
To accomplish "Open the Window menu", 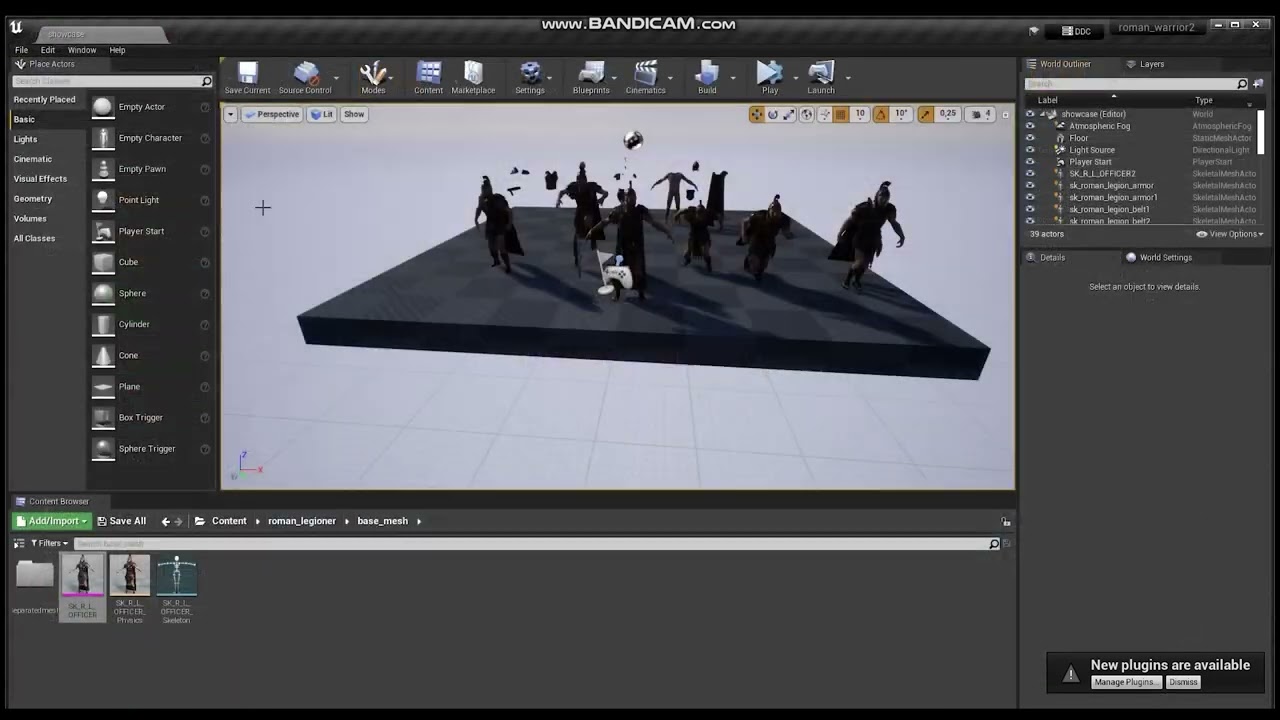I will click(x=82, y=50).
